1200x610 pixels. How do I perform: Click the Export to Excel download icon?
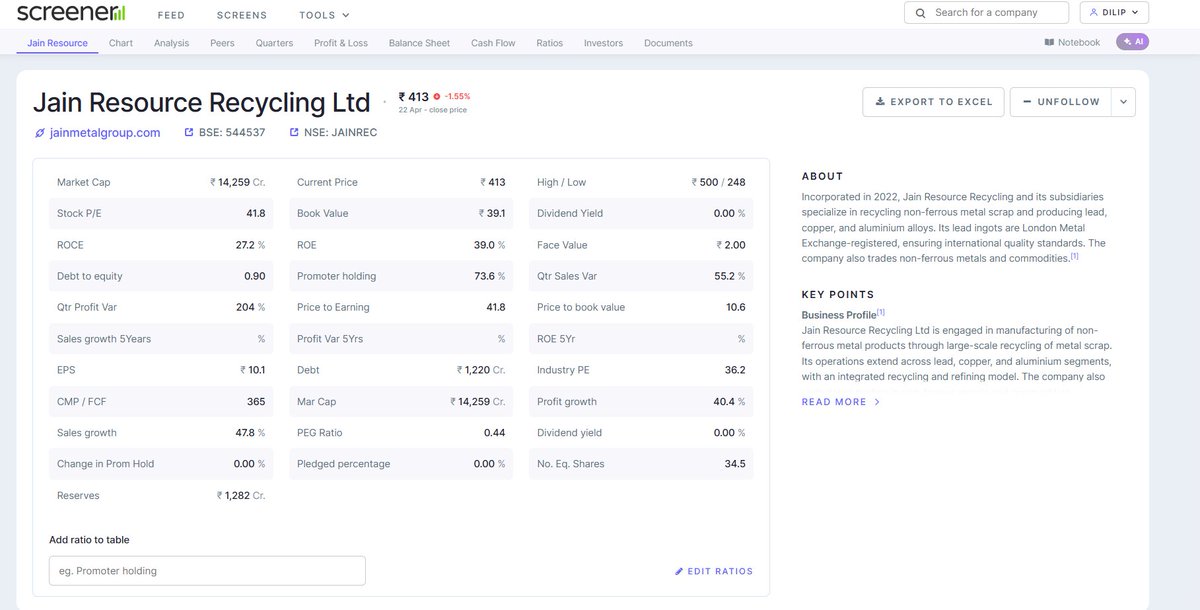(880, 102)
